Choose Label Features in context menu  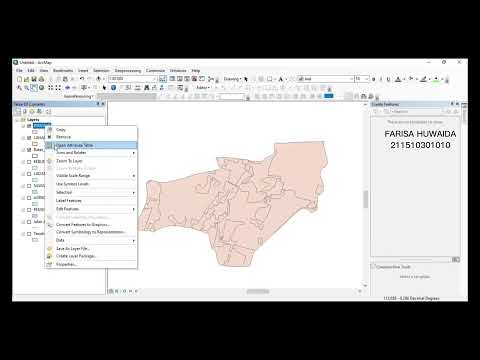91,201
